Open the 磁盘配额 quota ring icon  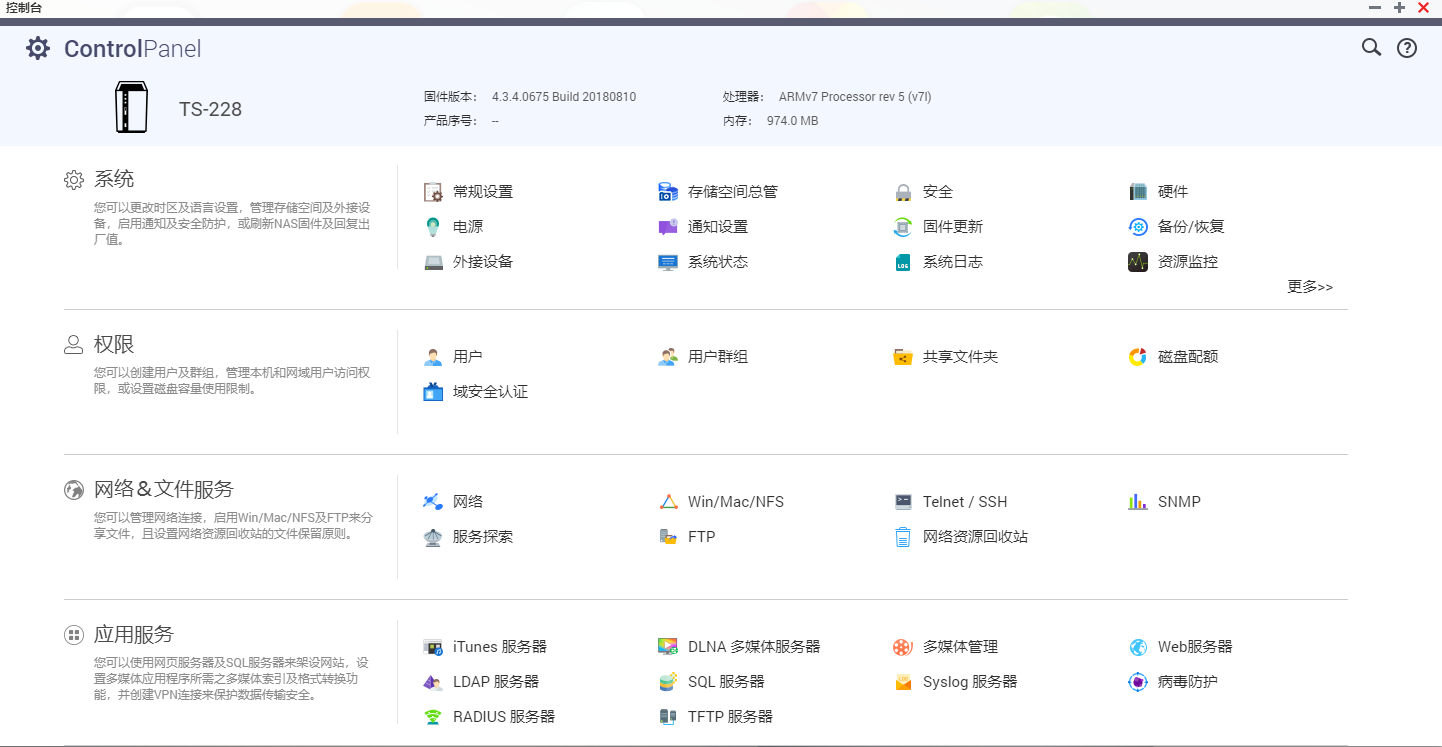click(x=1138, y=357)
